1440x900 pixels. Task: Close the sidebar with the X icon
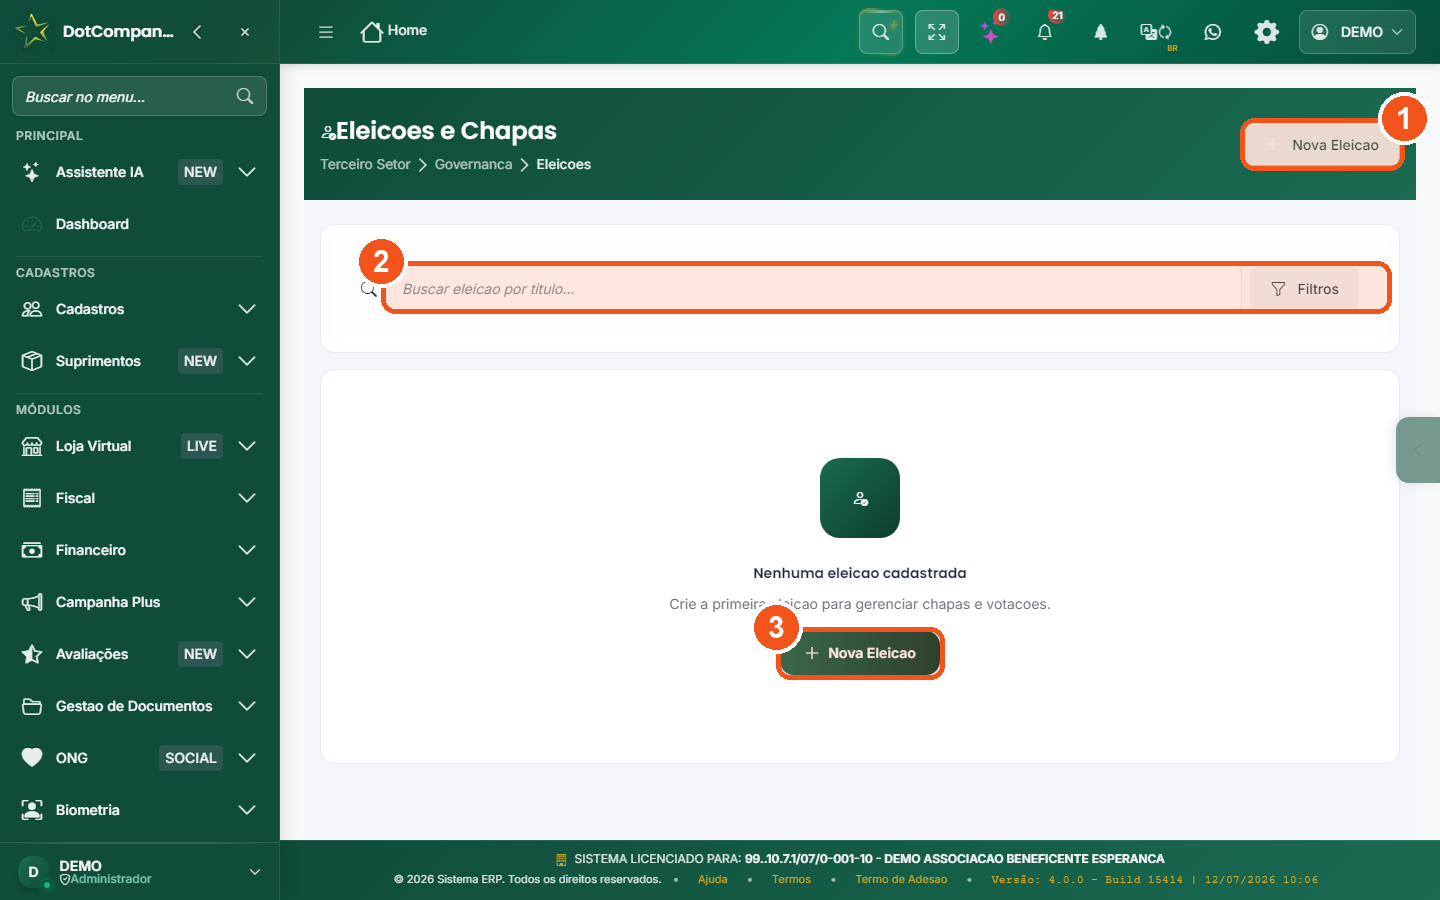point(245,32)
